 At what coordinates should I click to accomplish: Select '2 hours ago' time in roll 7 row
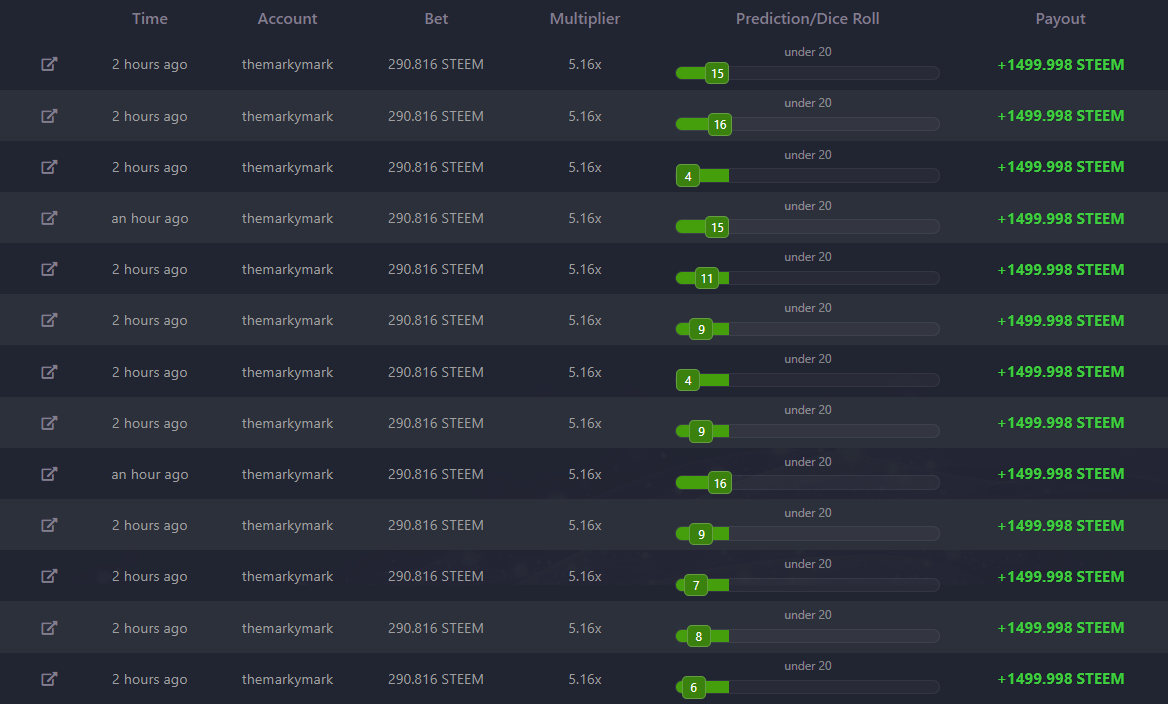tap(150, 577)
